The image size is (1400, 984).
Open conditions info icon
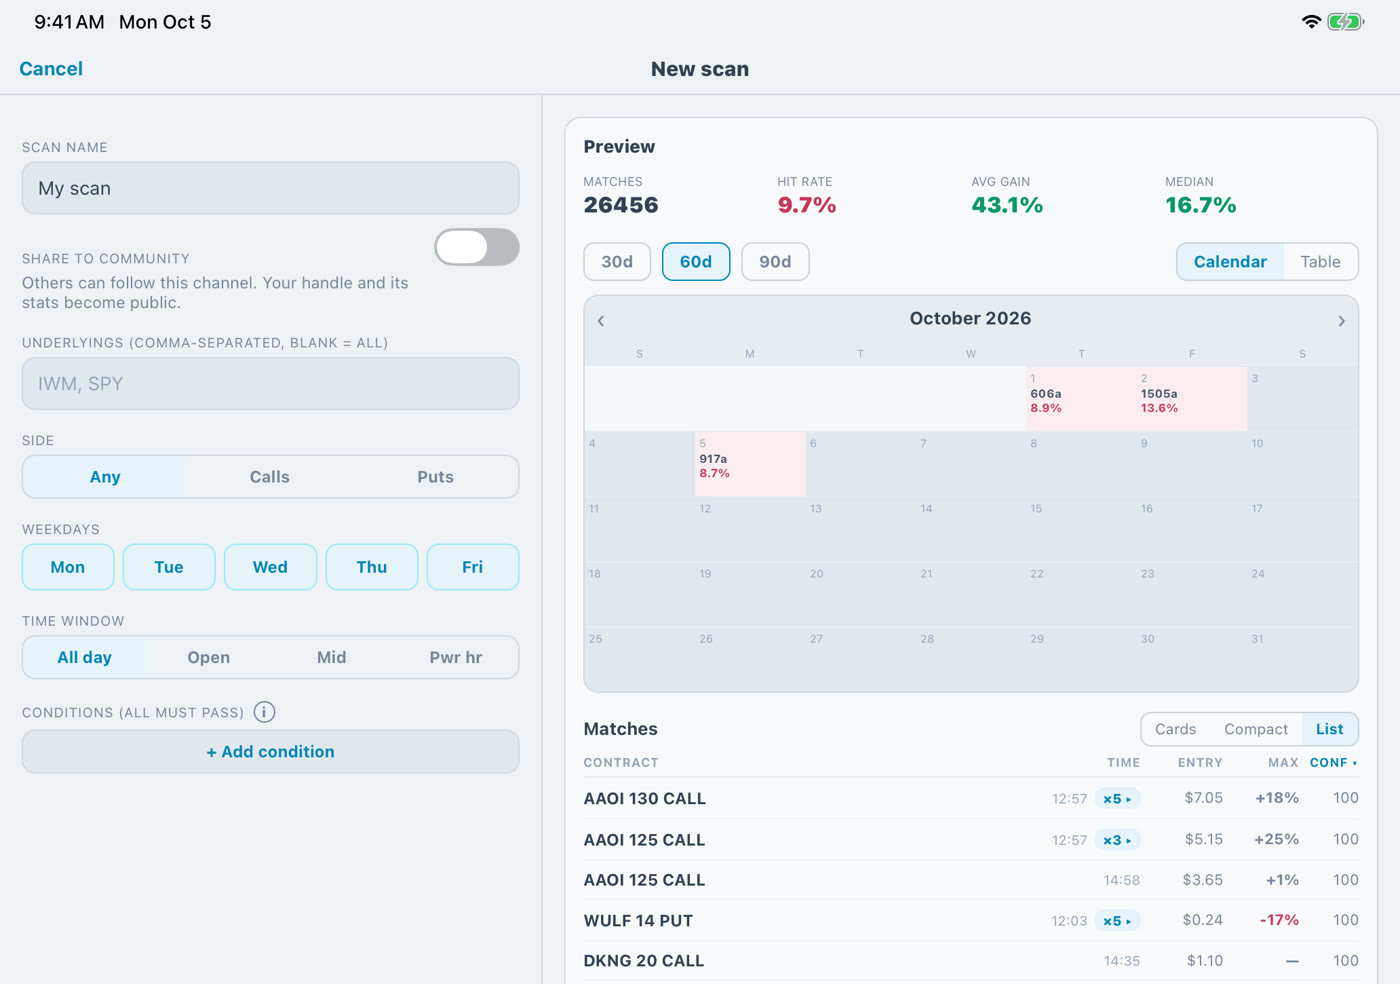264,712
